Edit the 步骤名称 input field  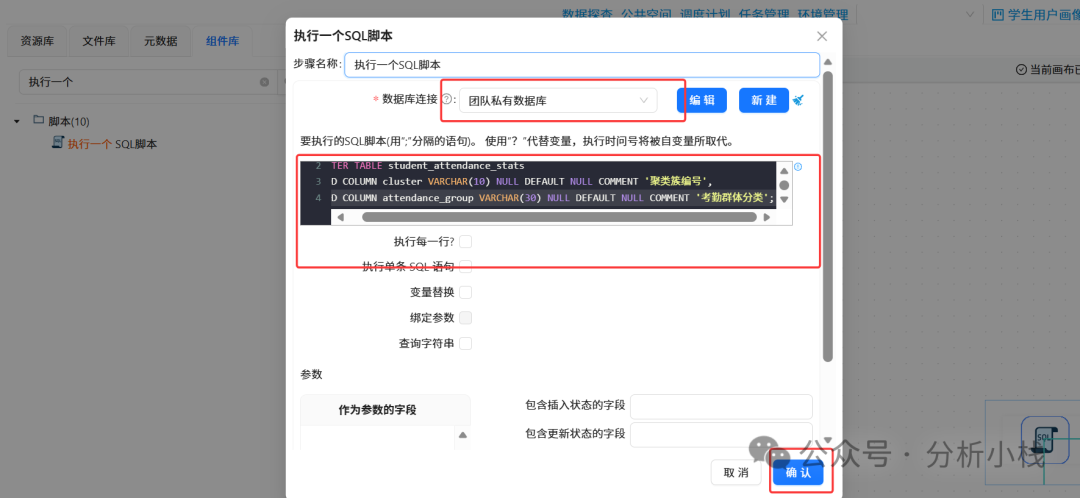(582, 65)
